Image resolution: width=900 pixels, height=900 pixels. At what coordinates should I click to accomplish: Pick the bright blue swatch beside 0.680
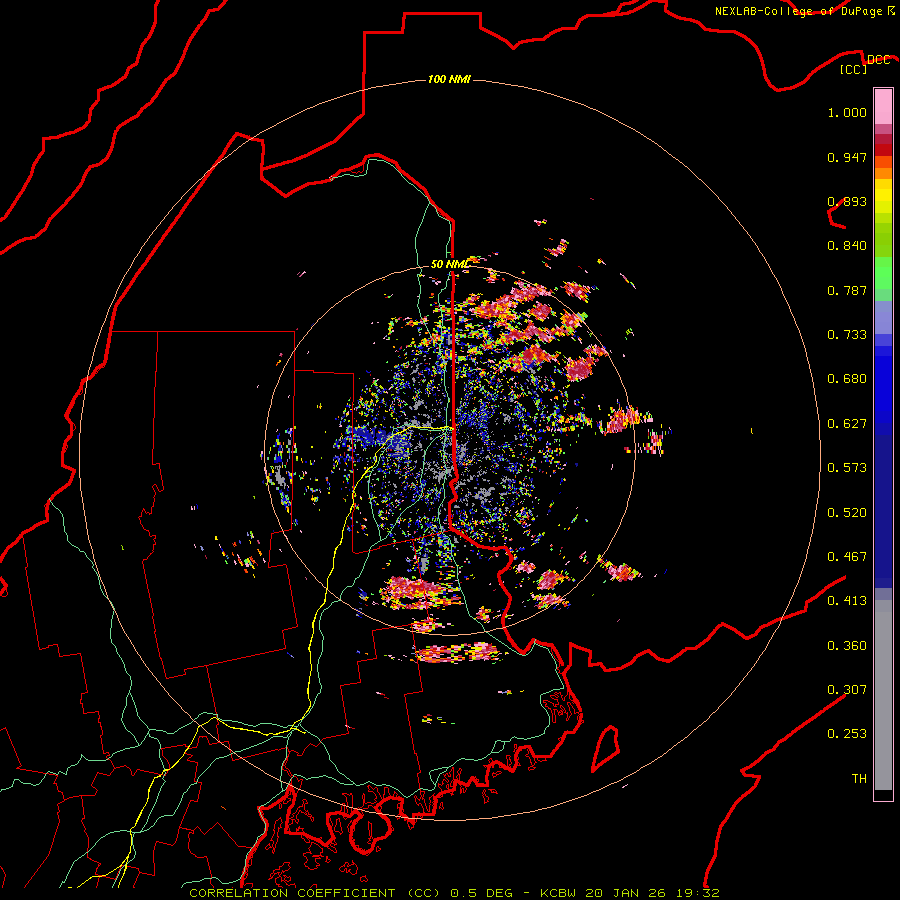(x=883, y=385)
